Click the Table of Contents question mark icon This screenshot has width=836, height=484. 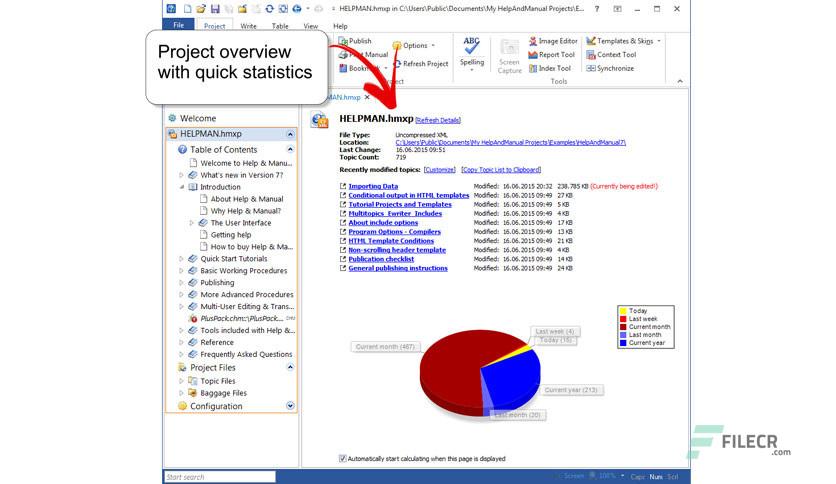coord(182,150)
